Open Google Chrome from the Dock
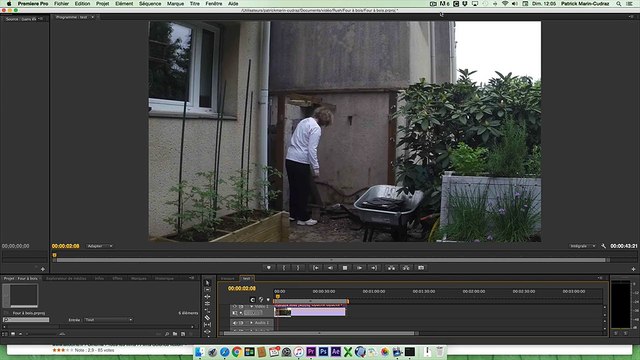This screenshot has height=360, width=640. 237,351
